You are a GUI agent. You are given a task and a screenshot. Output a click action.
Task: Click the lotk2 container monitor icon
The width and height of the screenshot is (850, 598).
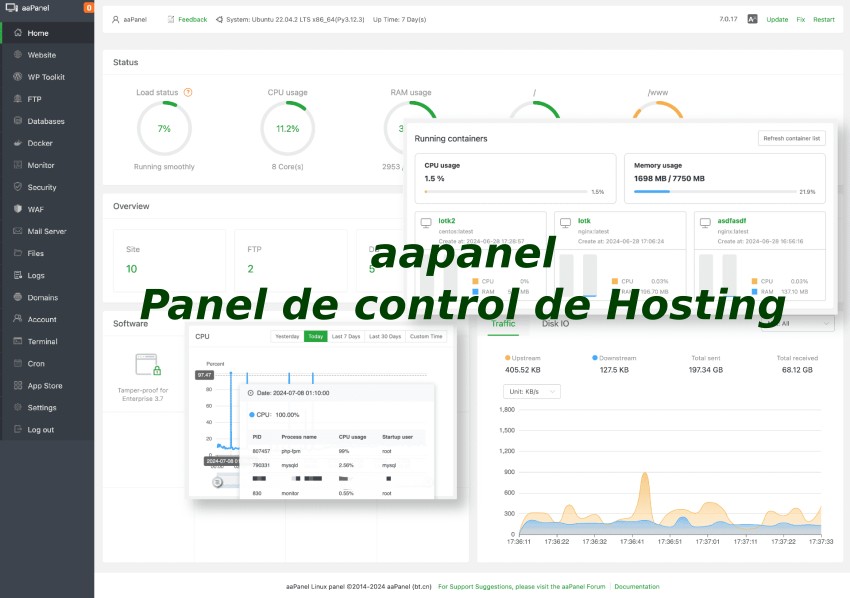(426, 222)
